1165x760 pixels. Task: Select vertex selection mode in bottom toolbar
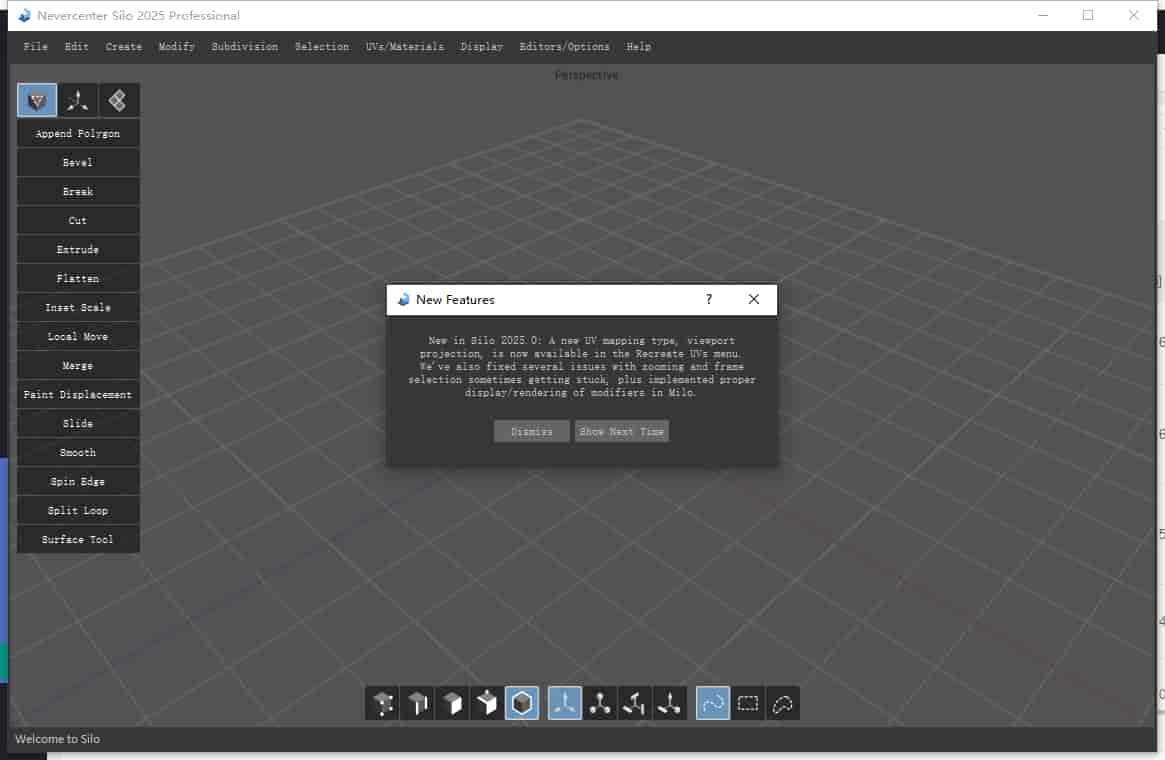(383, 704)
